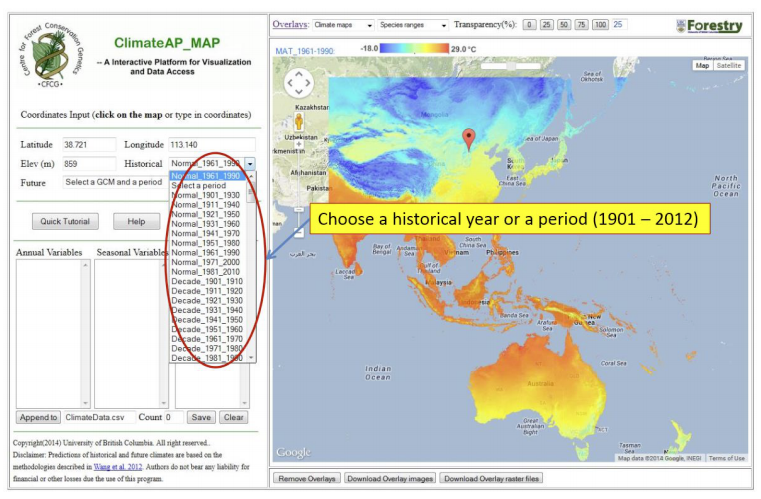Image resolution: width=761 pixels, height=499 pixels.
Task: Click the Append to button
Action: tap(39, 417)
